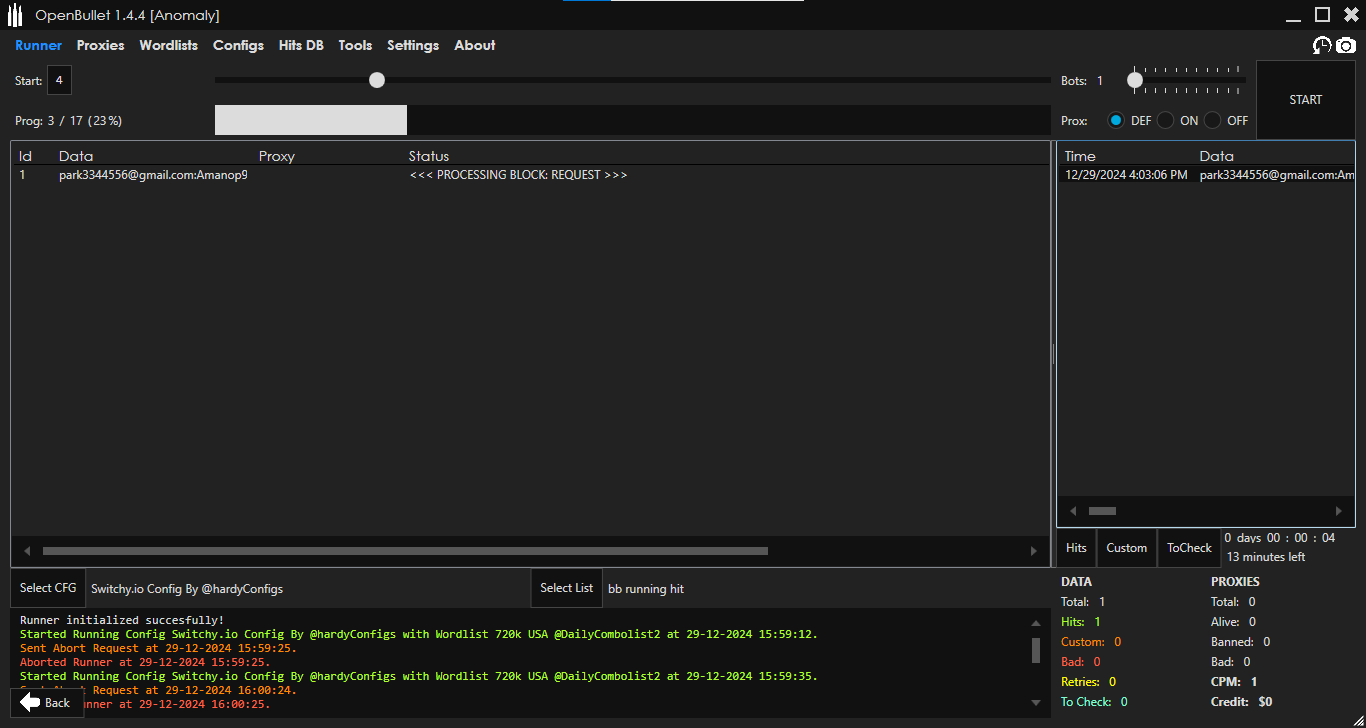The height and width of the screenshot is (728, 1366).
Task: Click right scroll arrow of the runner table
Action: click(1034, 551)
